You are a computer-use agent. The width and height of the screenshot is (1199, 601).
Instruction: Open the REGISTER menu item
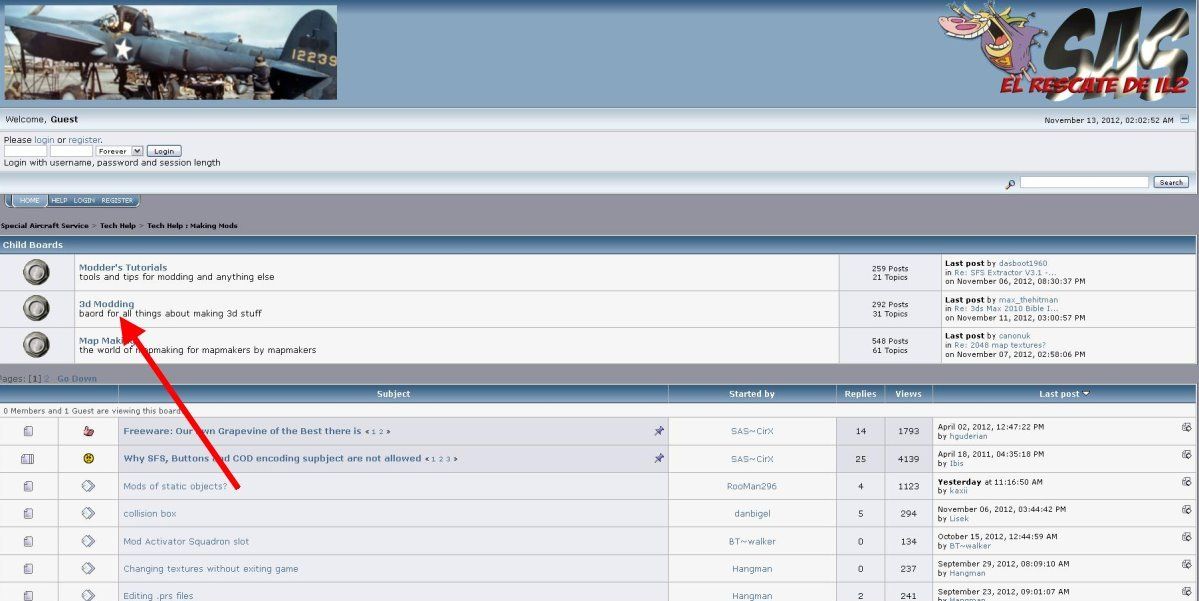coord(117,200)
